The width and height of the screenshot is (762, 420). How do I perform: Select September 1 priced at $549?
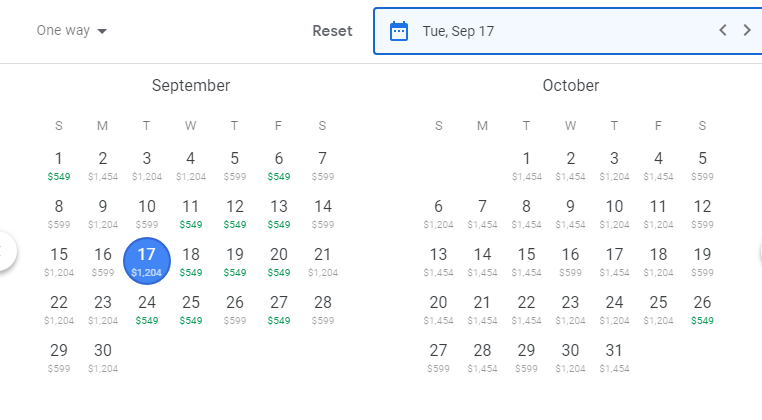click(59, 164)
